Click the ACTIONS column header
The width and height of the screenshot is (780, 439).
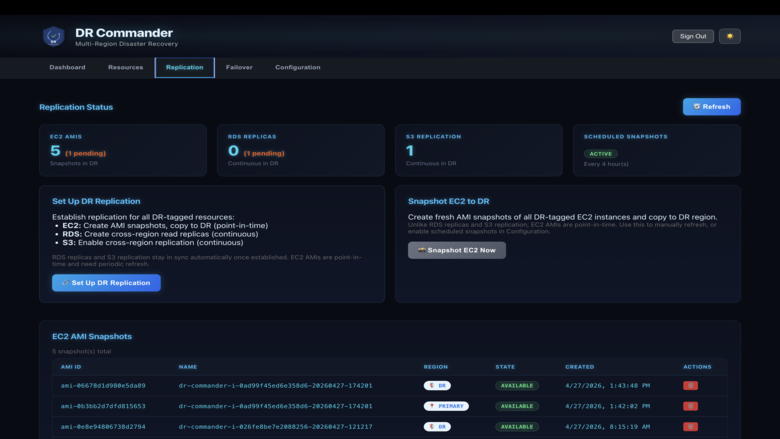pos(697,367)
